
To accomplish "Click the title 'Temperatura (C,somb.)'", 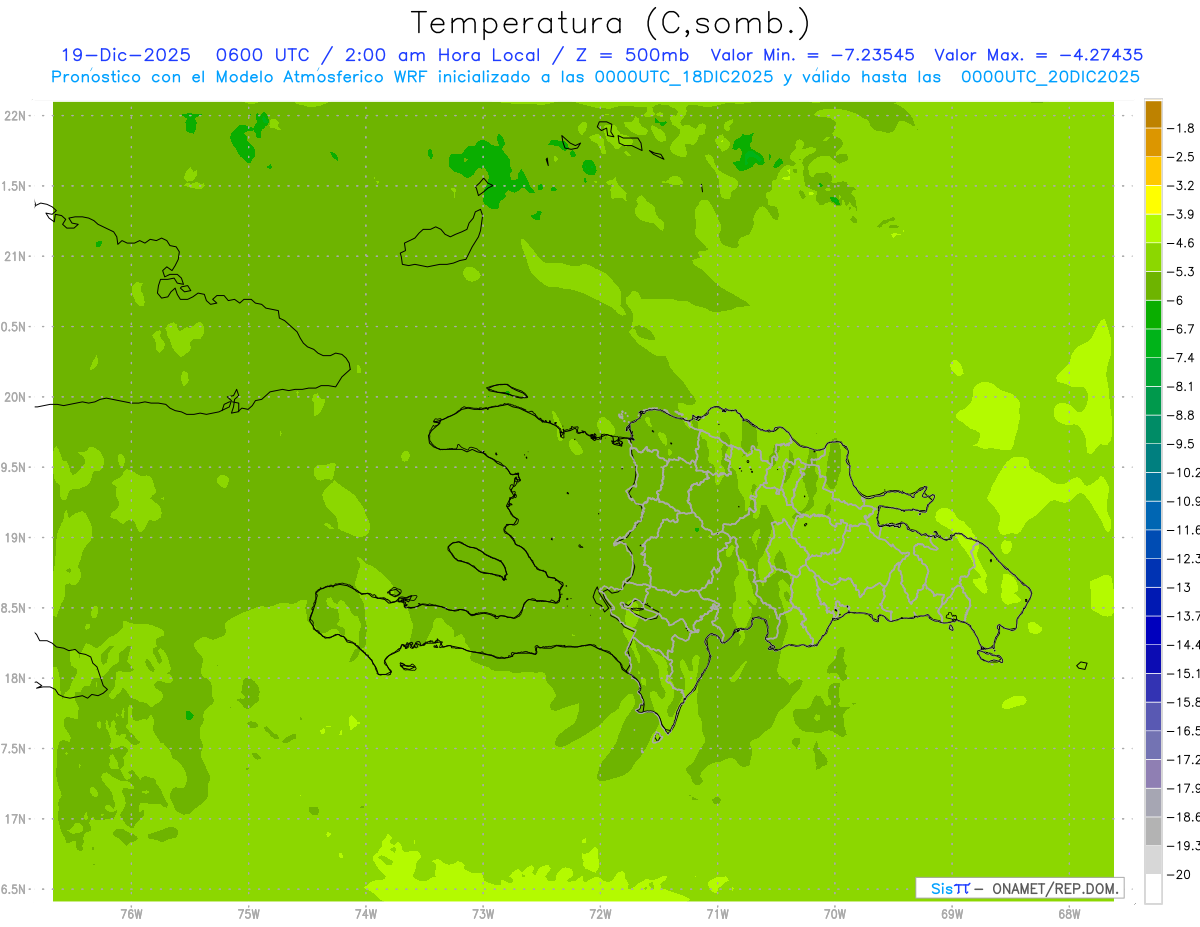I will point(611,23).
